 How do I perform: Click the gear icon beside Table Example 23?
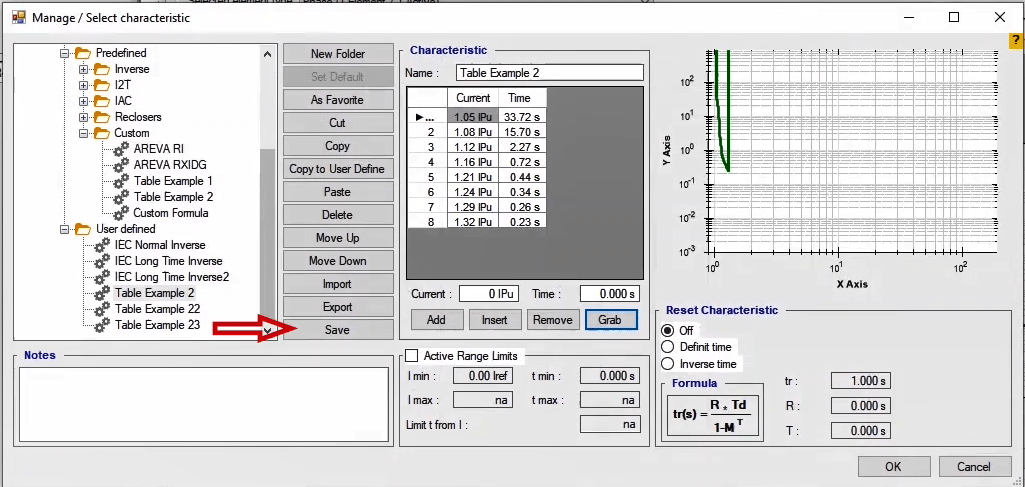pos(102,325)
